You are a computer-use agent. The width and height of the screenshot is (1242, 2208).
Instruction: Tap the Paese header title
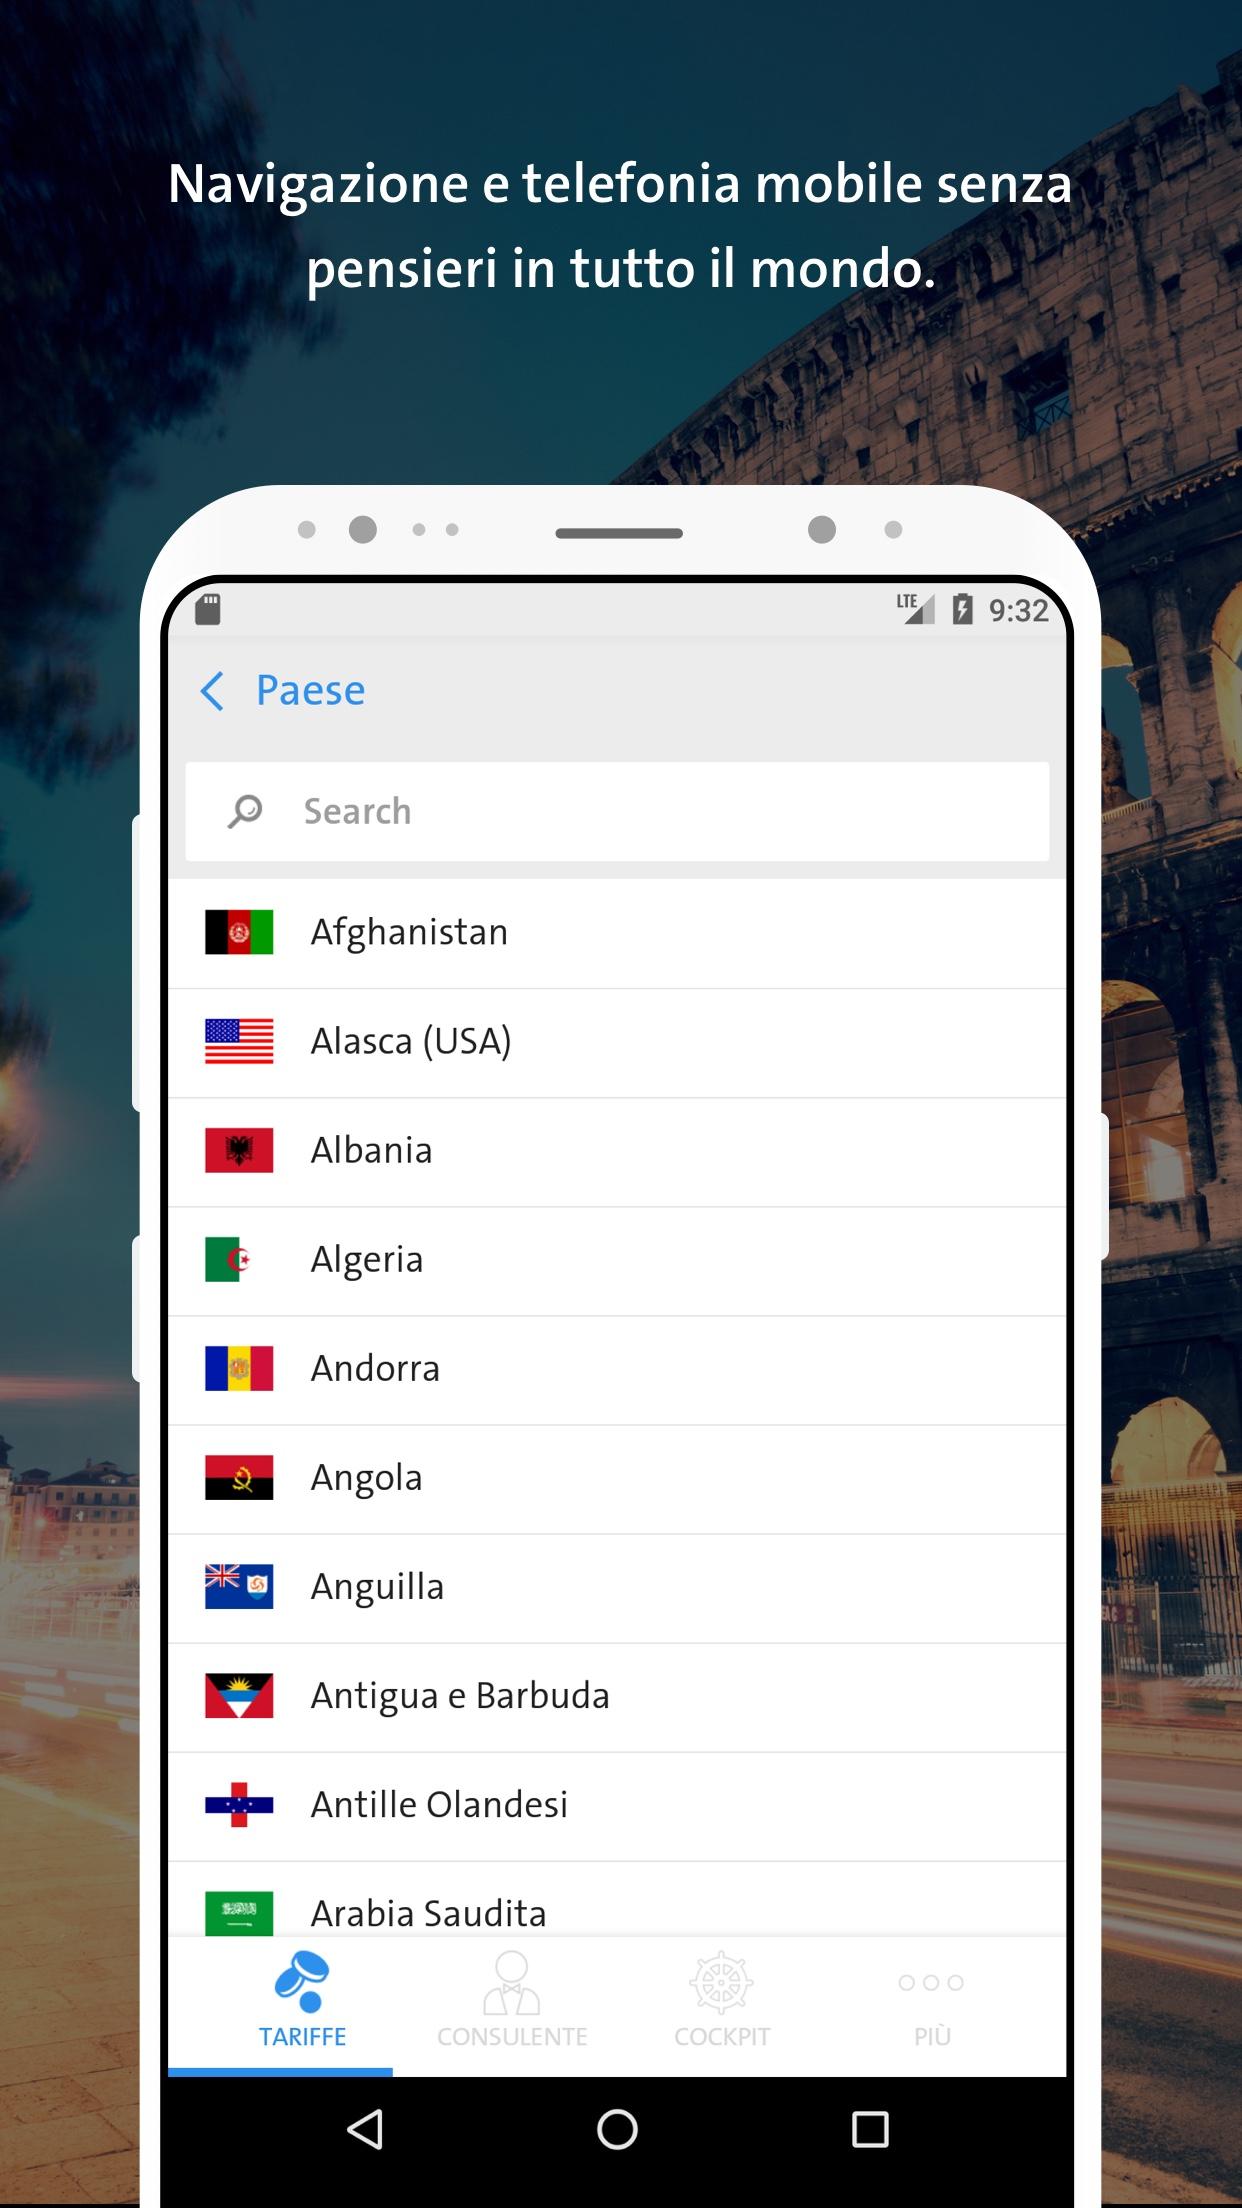coord(311,690)
